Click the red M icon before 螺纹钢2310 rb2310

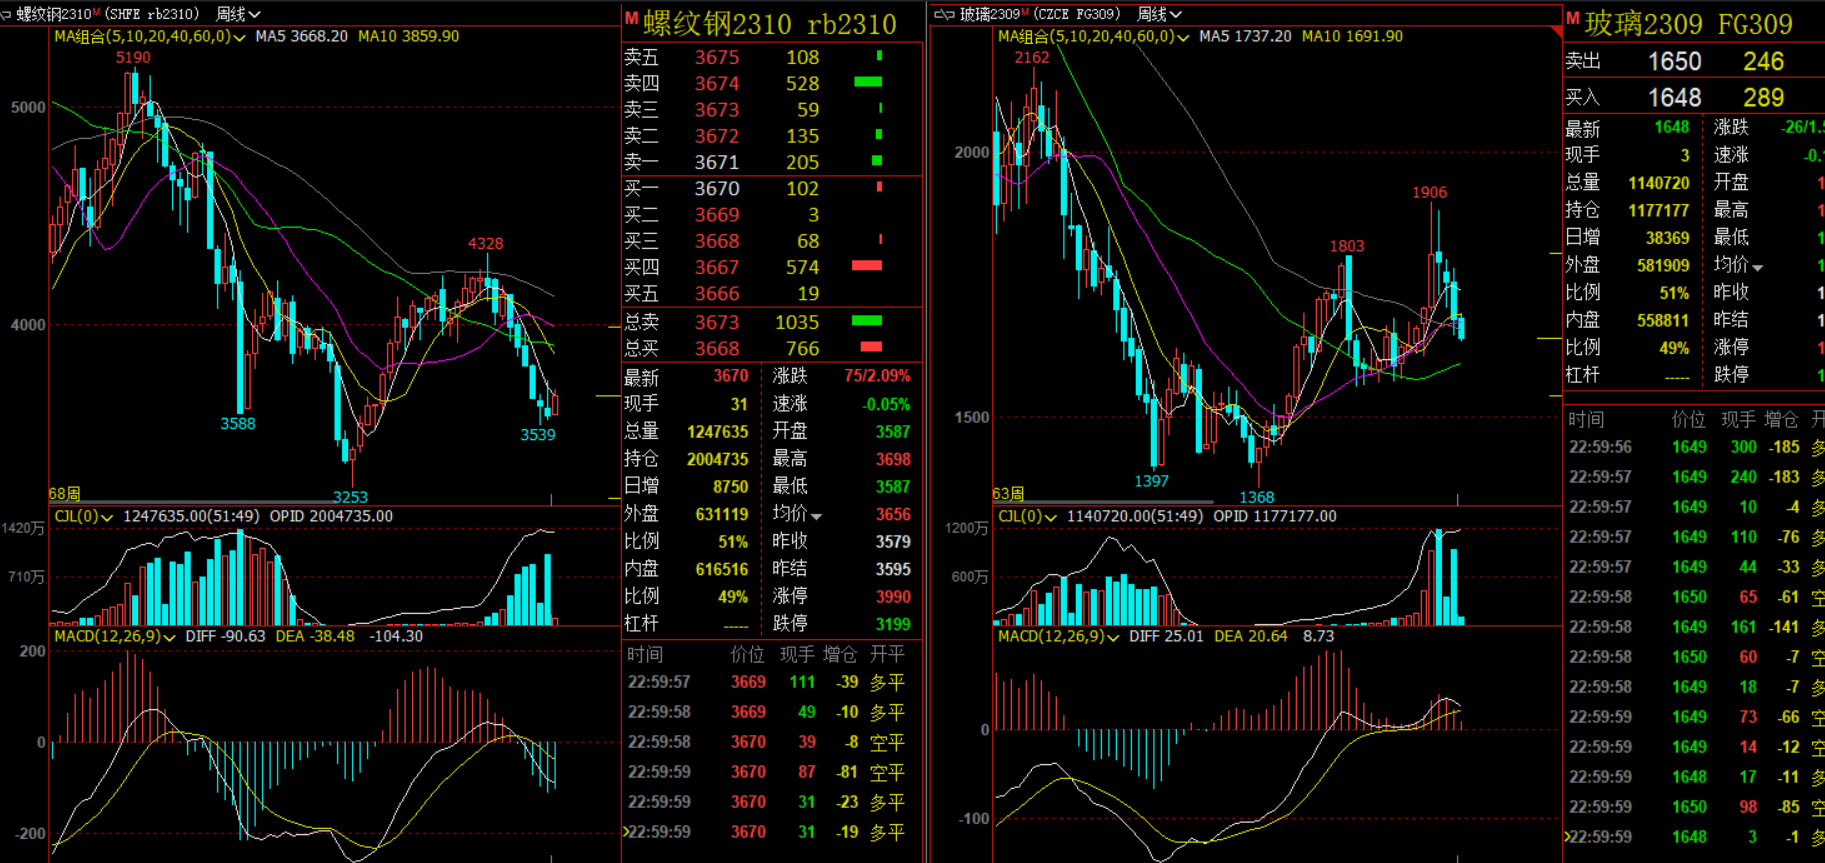coord(631,19)
